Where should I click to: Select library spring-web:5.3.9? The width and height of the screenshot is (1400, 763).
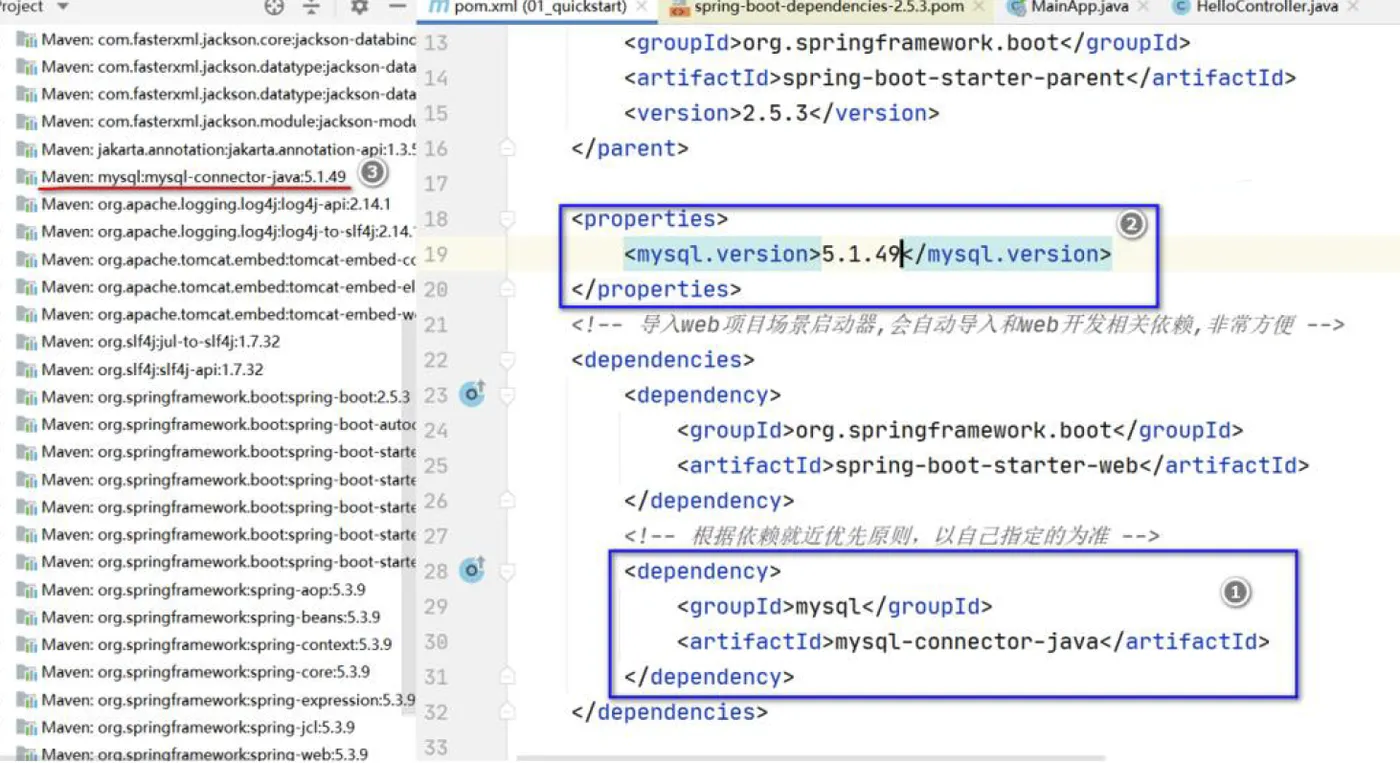[205, 754]
